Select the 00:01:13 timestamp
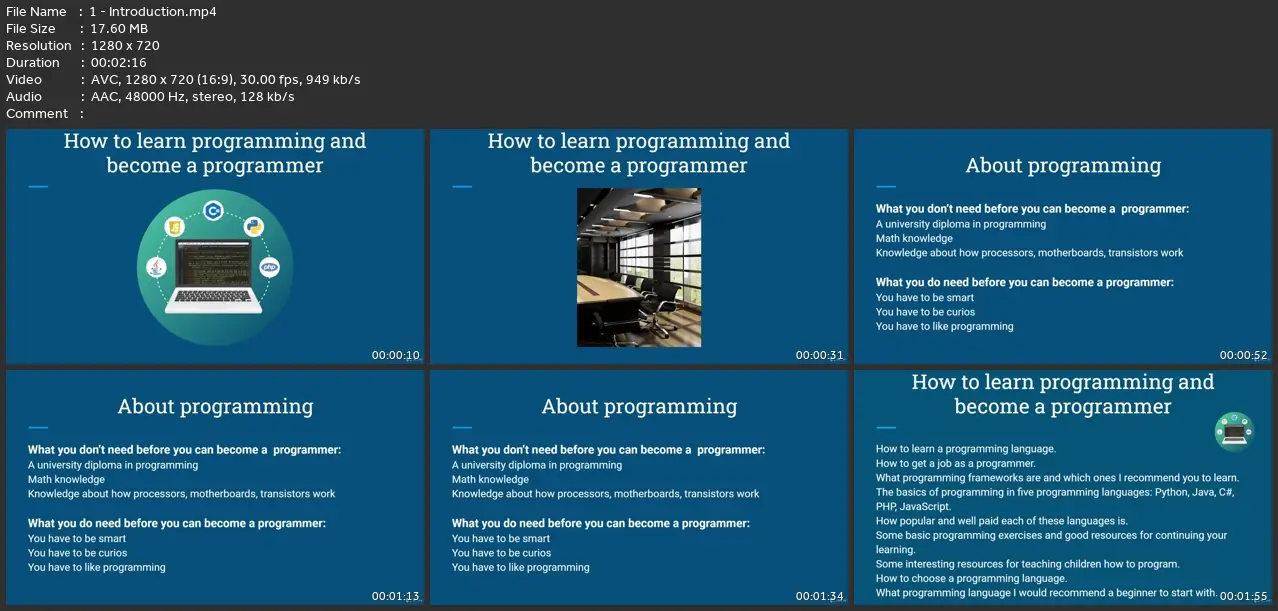The image size is (1278, 611). (396, 596)
